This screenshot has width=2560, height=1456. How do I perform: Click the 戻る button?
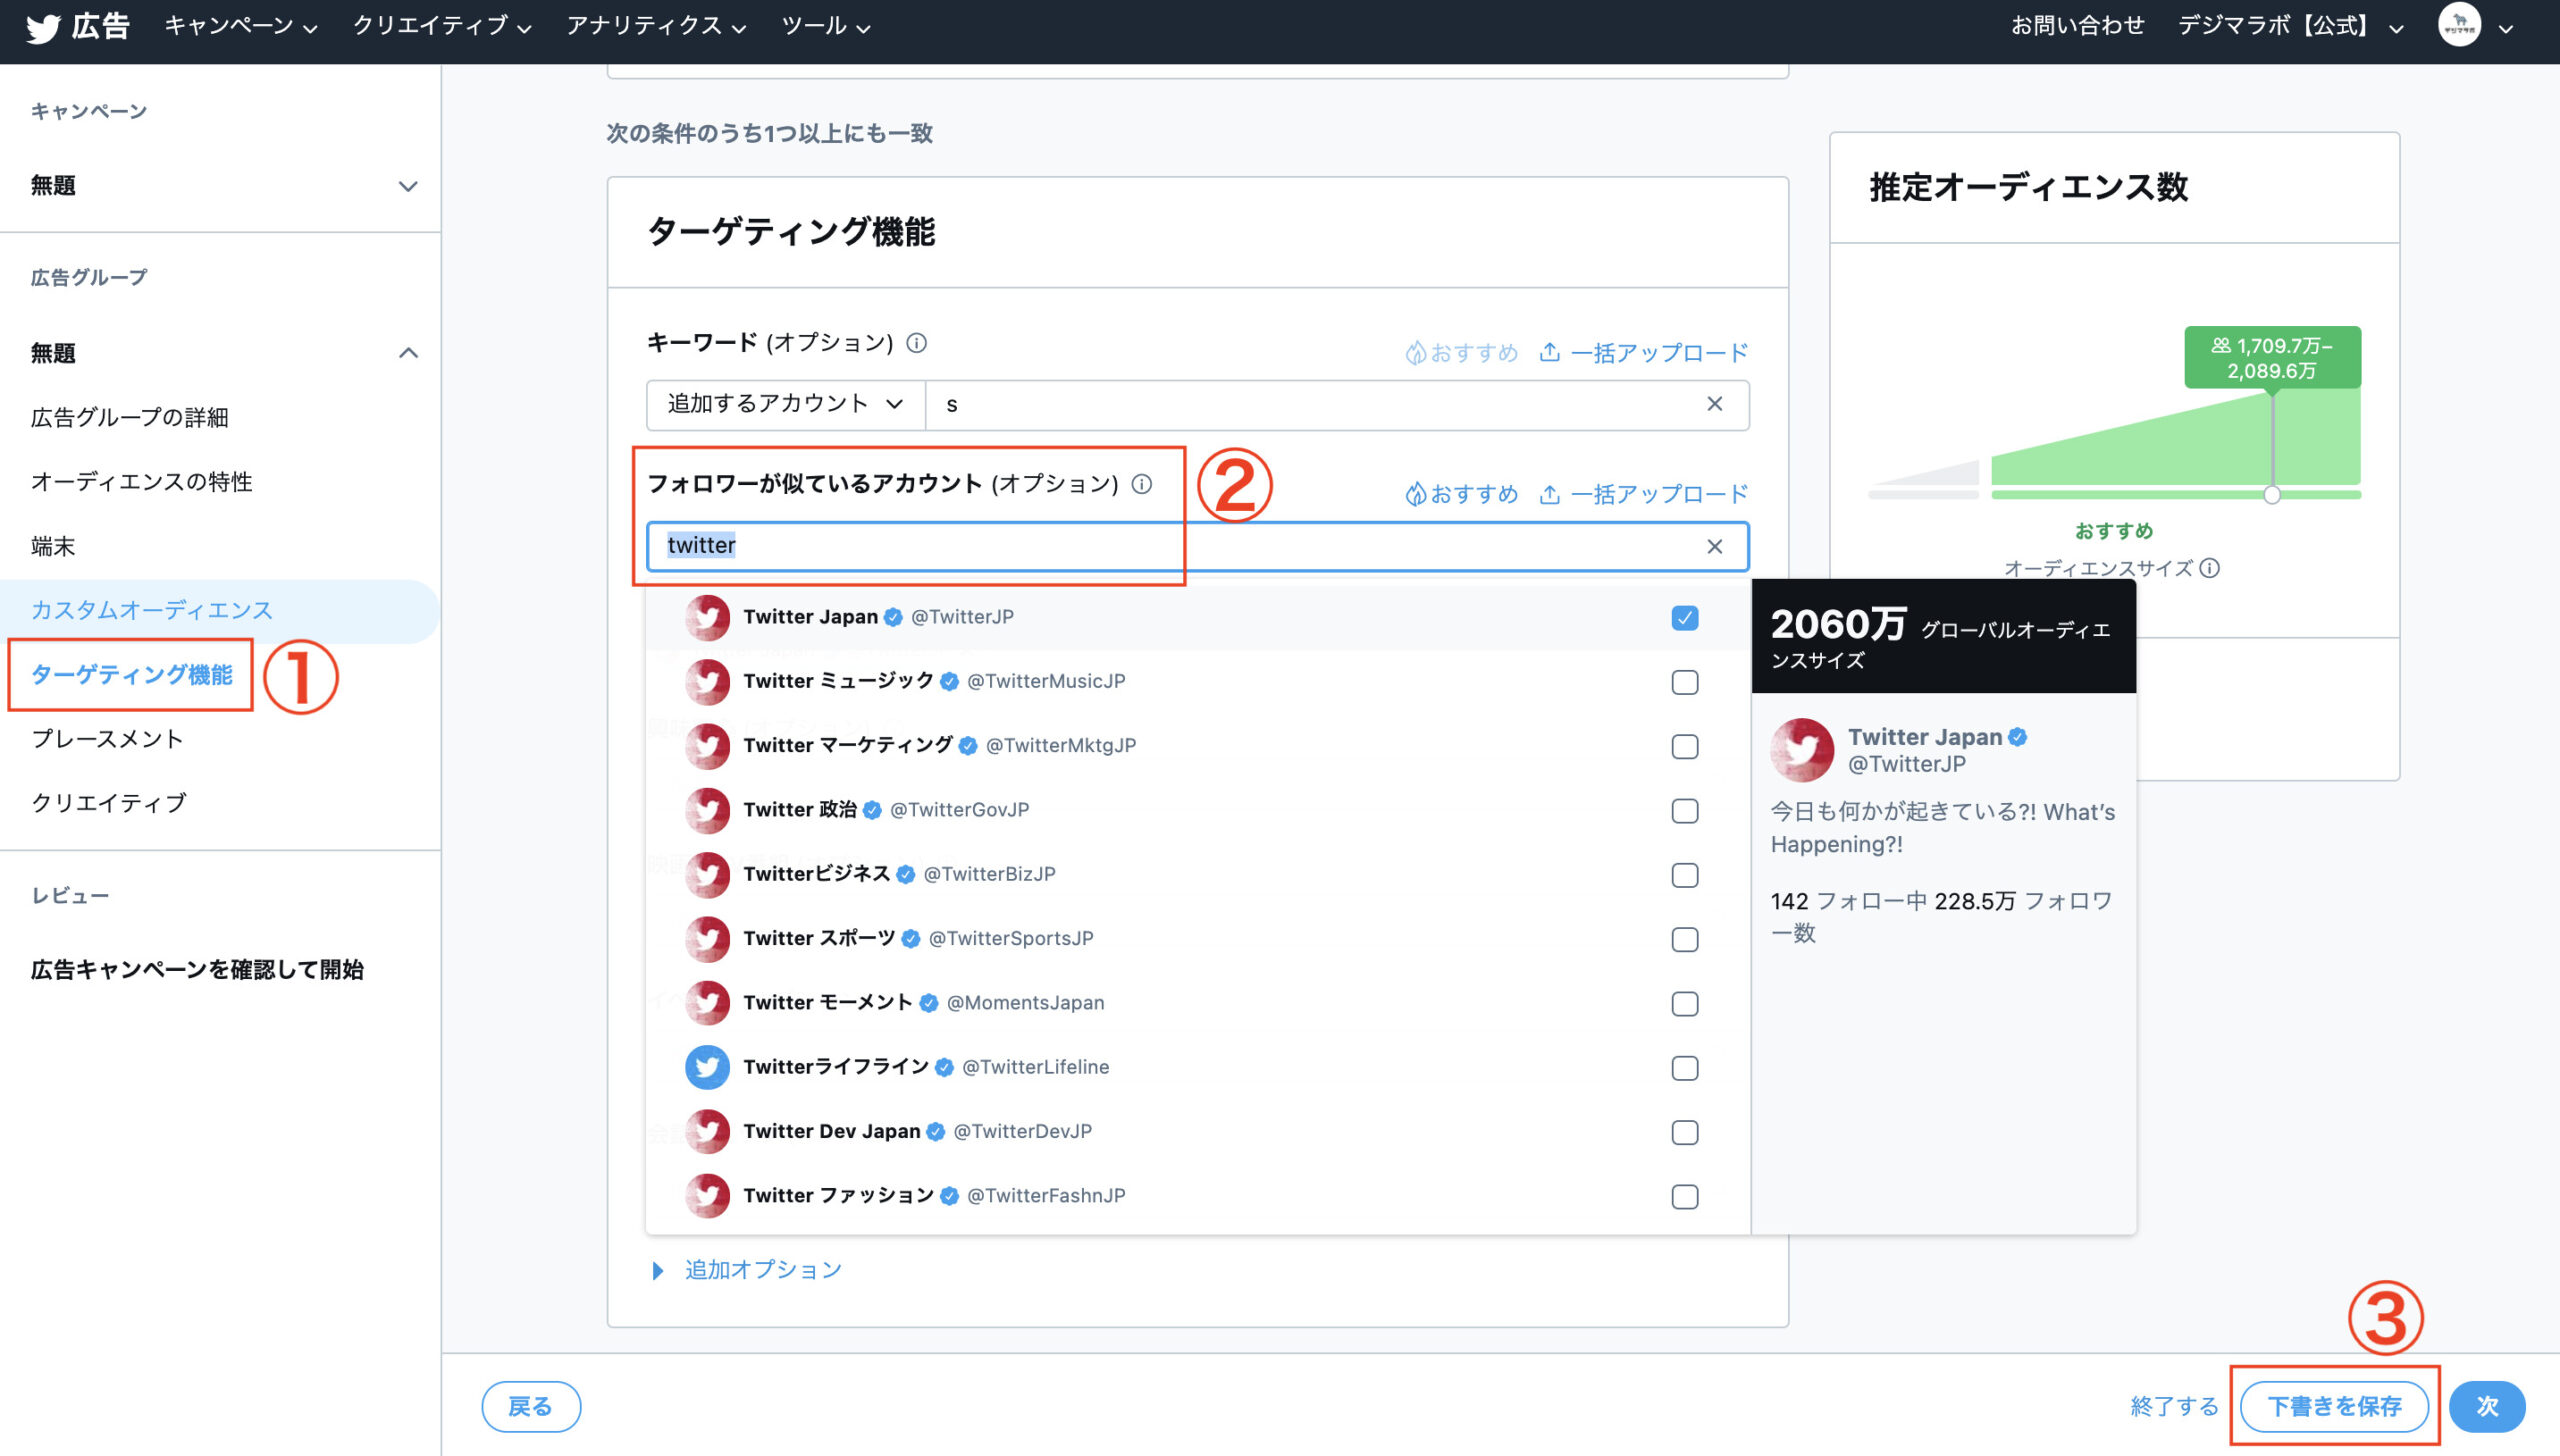(x=530, y=1406)
